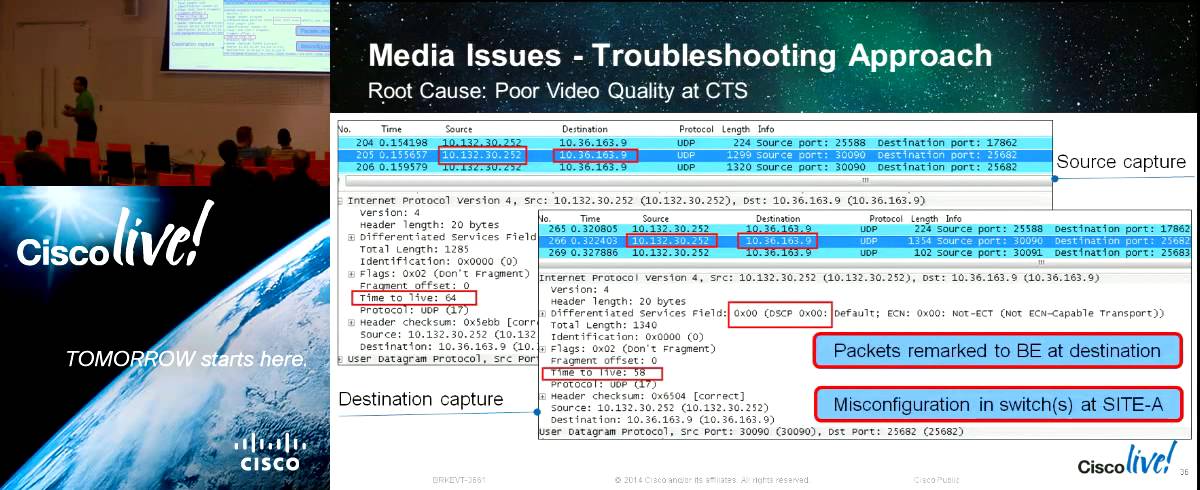Image resolution: width=1200 pixels, height=490 pixels.
Task: Select 'Total Length: 1340' line
Action: (x=602, y=325)
